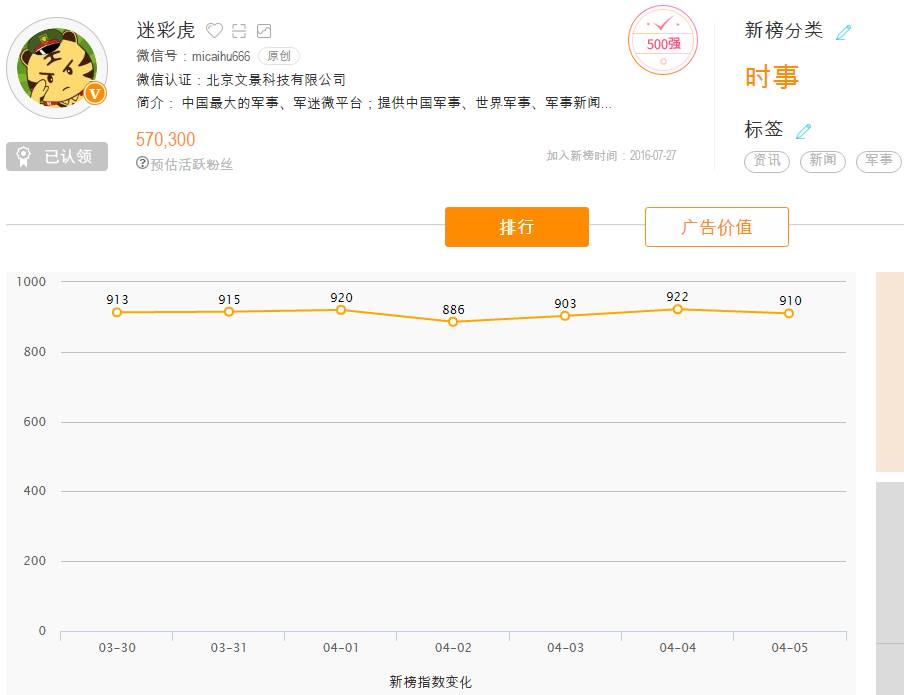This screenshot has height=695, width=904.
Task: Click the 原创 badge label
Action: pos(279,56)
